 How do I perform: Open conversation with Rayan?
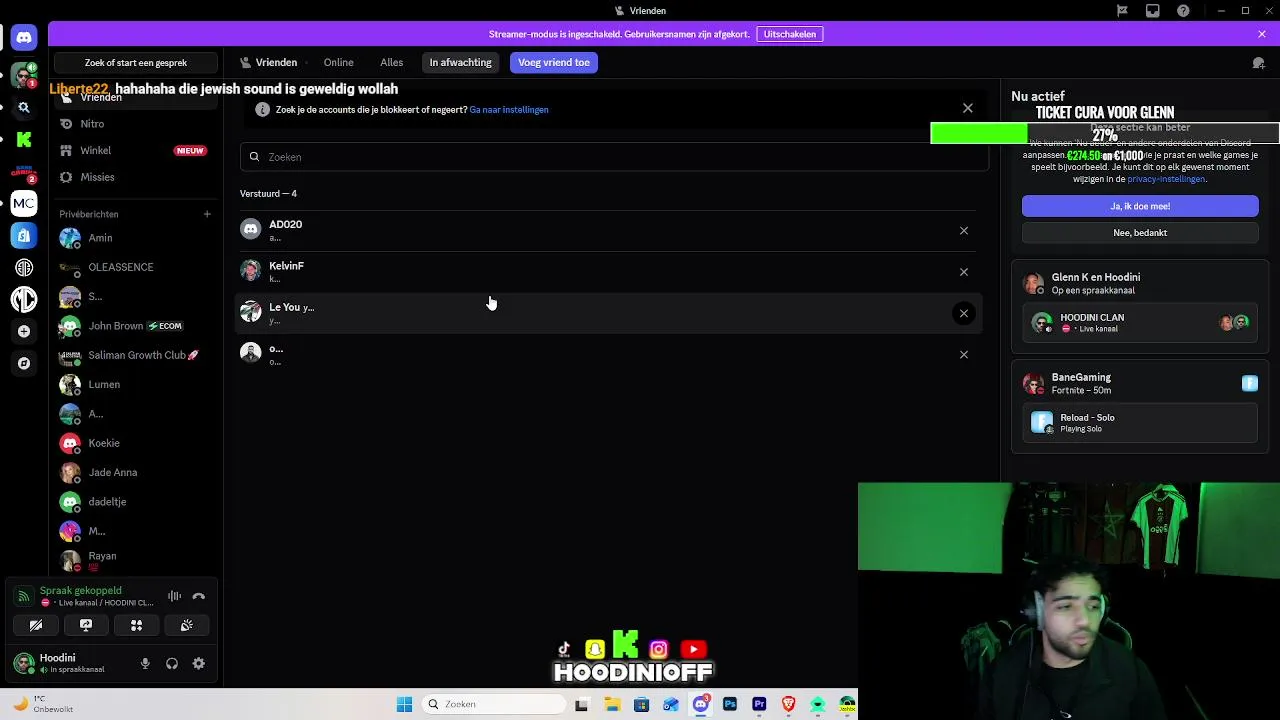point(135,561)
